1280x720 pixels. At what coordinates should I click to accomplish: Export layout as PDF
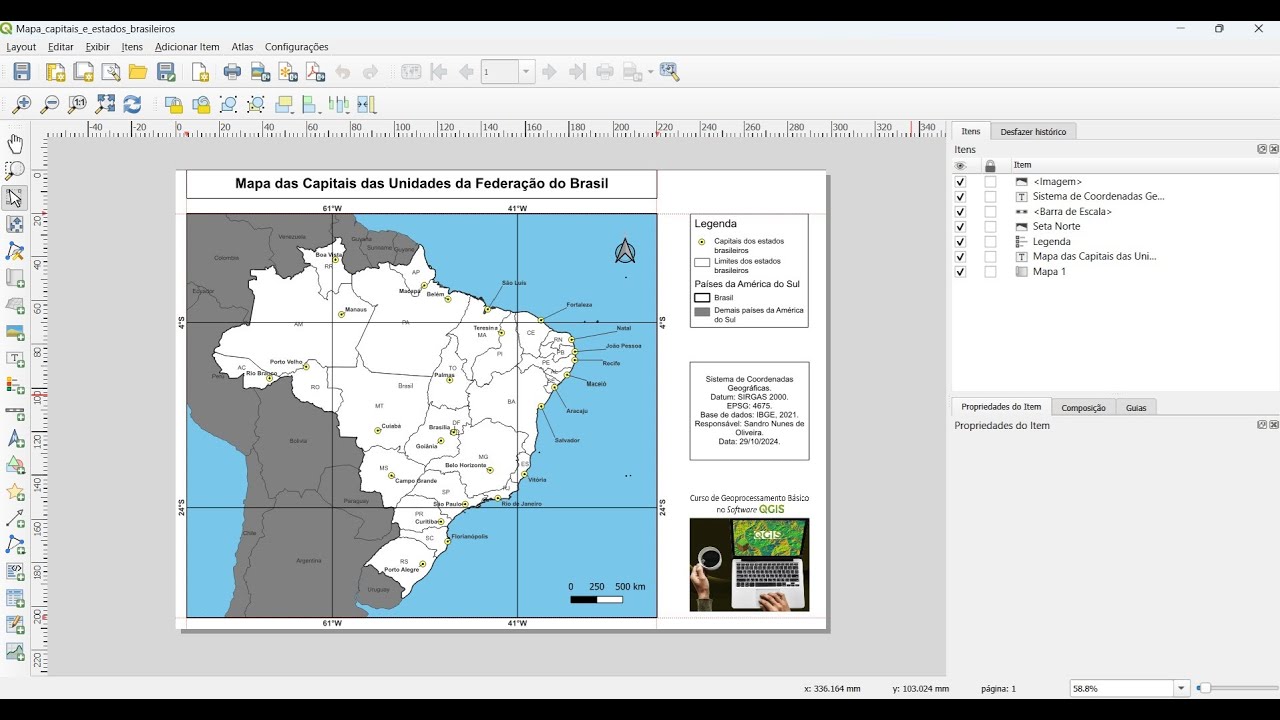click(x=315, y=72)
